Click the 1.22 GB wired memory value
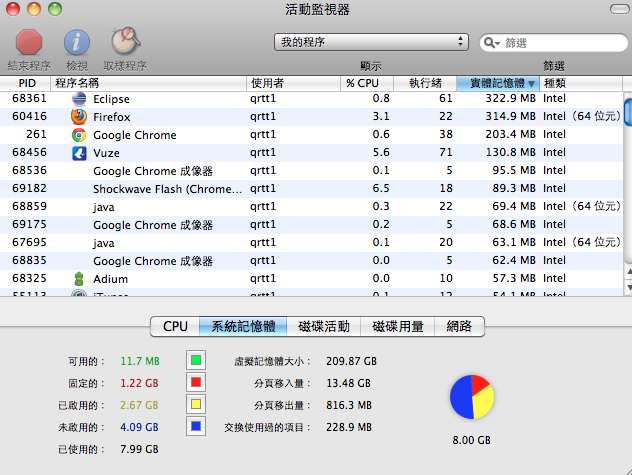The image size is (632, 475). 139,383
